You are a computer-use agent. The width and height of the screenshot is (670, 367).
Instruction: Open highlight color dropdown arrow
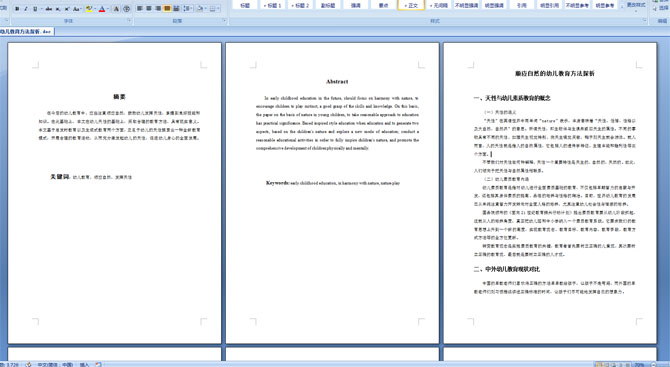(95, 9)
